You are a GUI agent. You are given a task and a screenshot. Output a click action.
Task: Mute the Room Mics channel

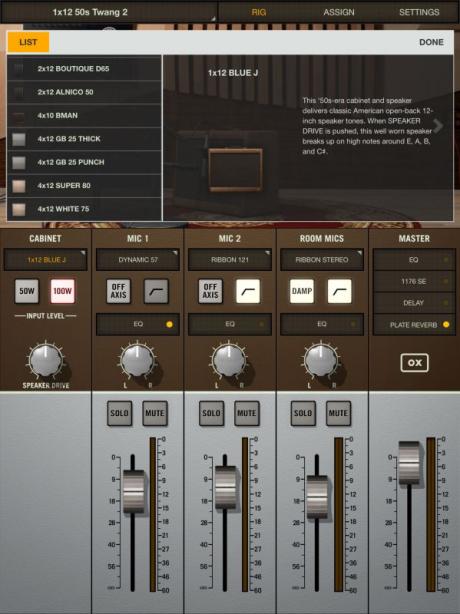(338, 413)
